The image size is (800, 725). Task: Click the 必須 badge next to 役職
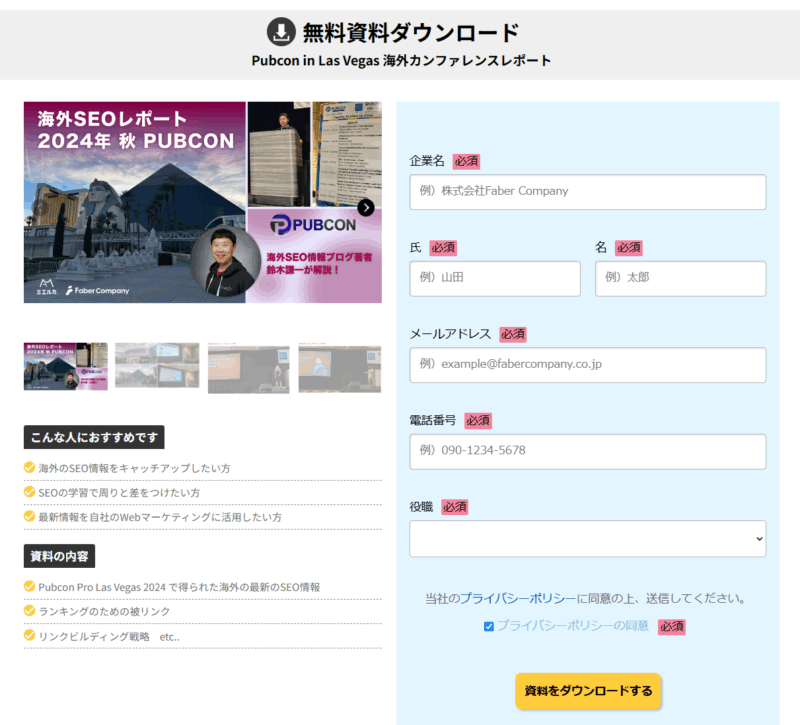(x=455, y=507)
